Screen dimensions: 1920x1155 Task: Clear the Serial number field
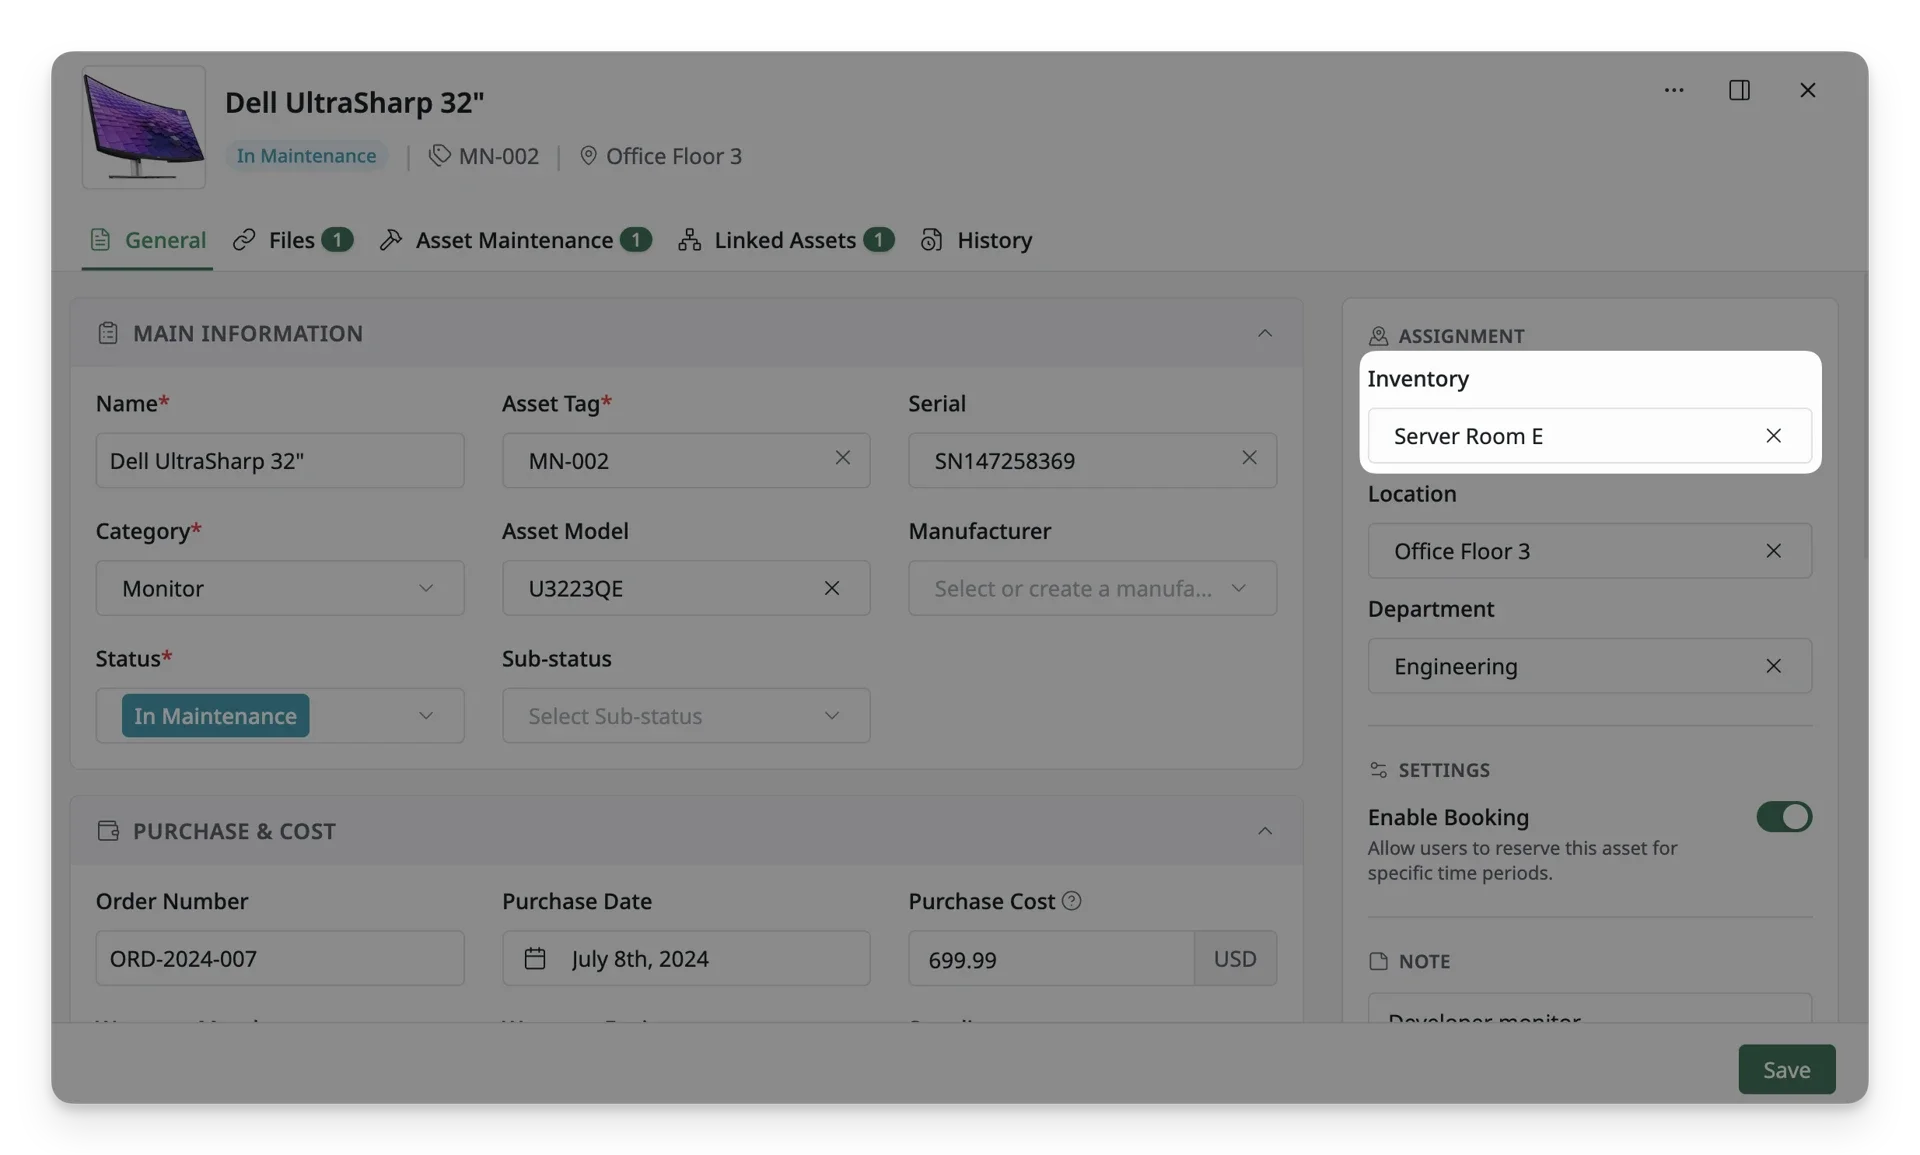point(1249,458)
